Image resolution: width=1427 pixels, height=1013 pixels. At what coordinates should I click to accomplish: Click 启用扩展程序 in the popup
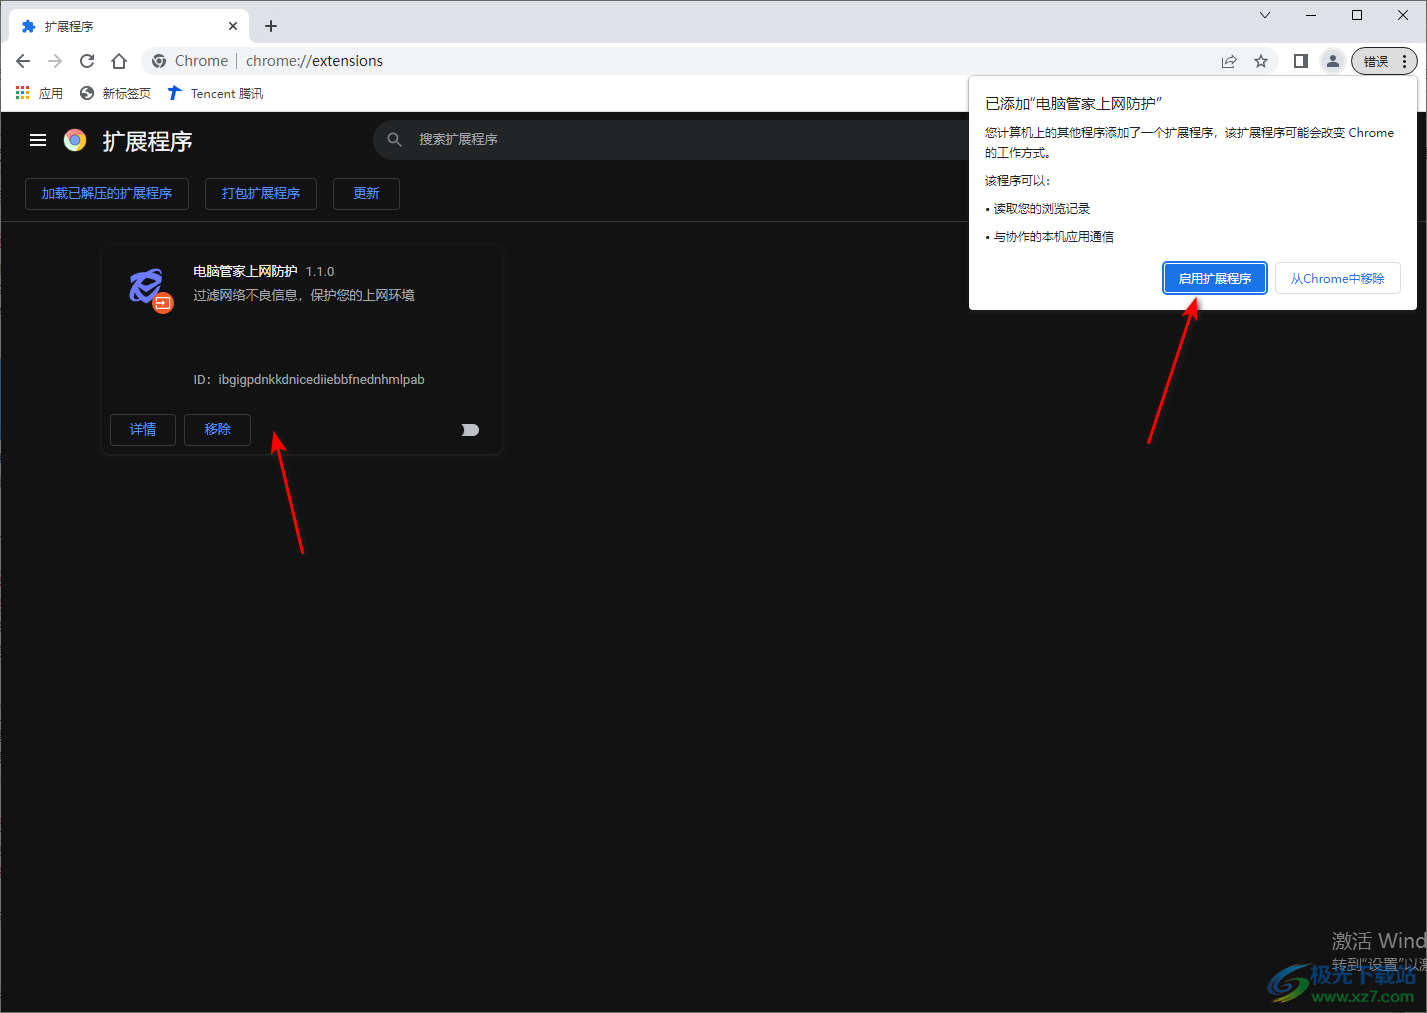point(1215,278)
